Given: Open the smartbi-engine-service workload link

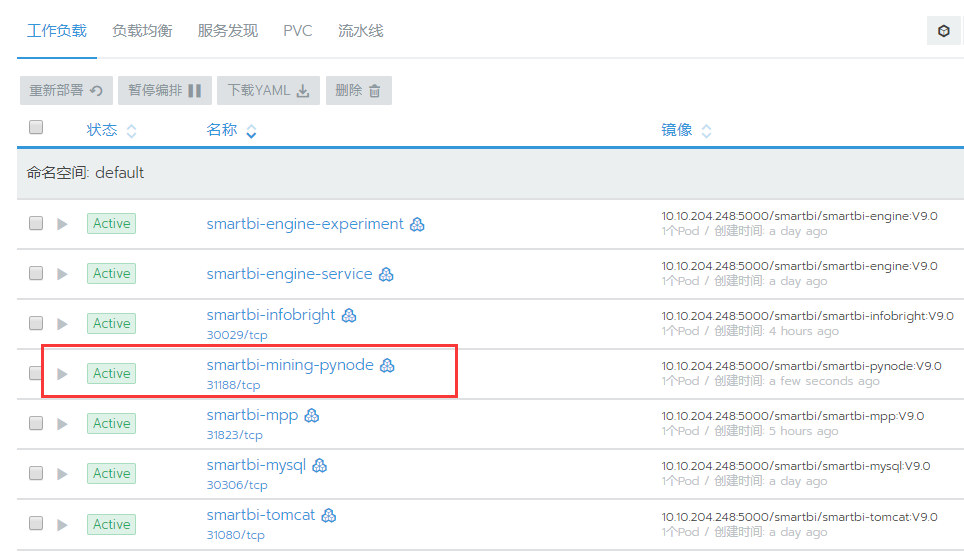Looking at the screenshot, I should point(290,274).
